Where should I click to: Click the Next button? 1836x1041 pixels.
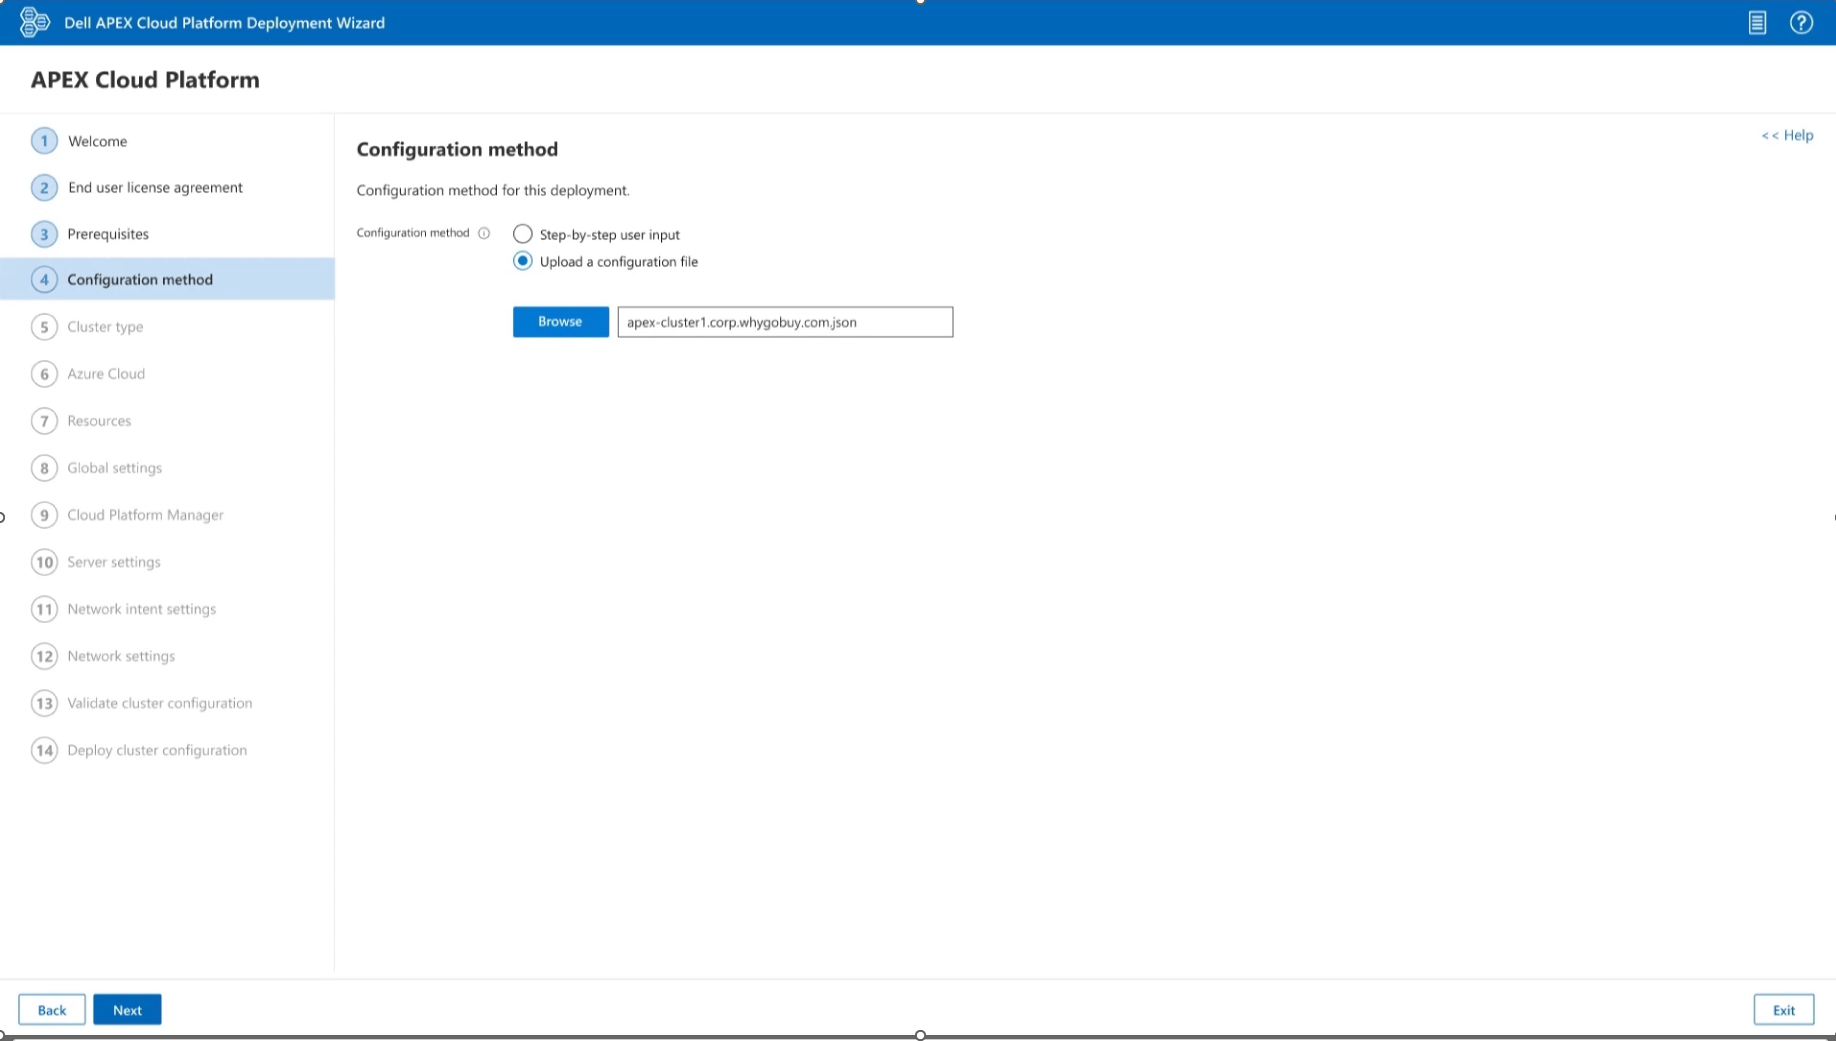[127, 1010]
